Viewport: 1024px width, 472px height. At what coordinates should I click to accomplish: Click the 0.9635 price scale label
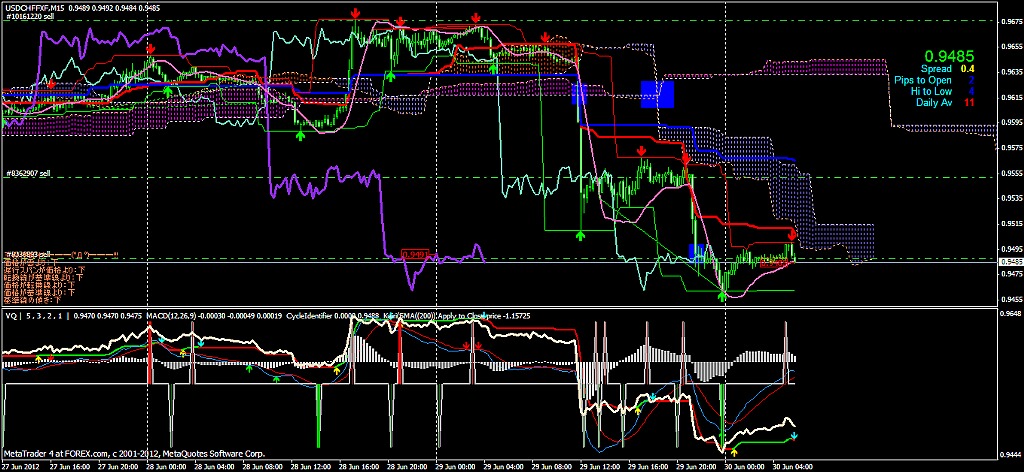click(x=1012, y=72)
